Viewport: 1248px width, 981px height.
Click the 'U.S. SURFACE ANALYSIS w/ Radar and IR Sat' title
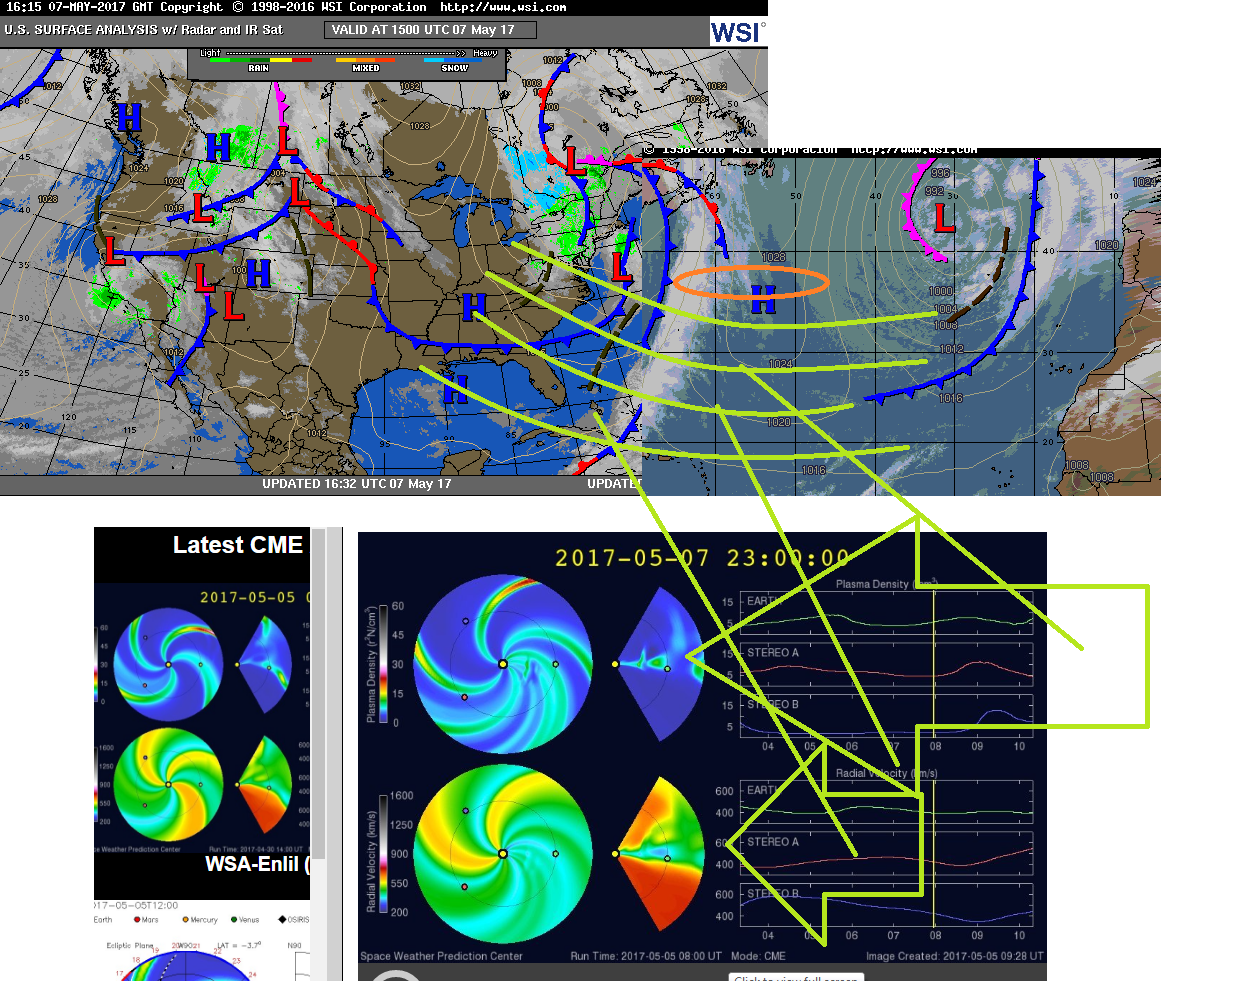143,30
